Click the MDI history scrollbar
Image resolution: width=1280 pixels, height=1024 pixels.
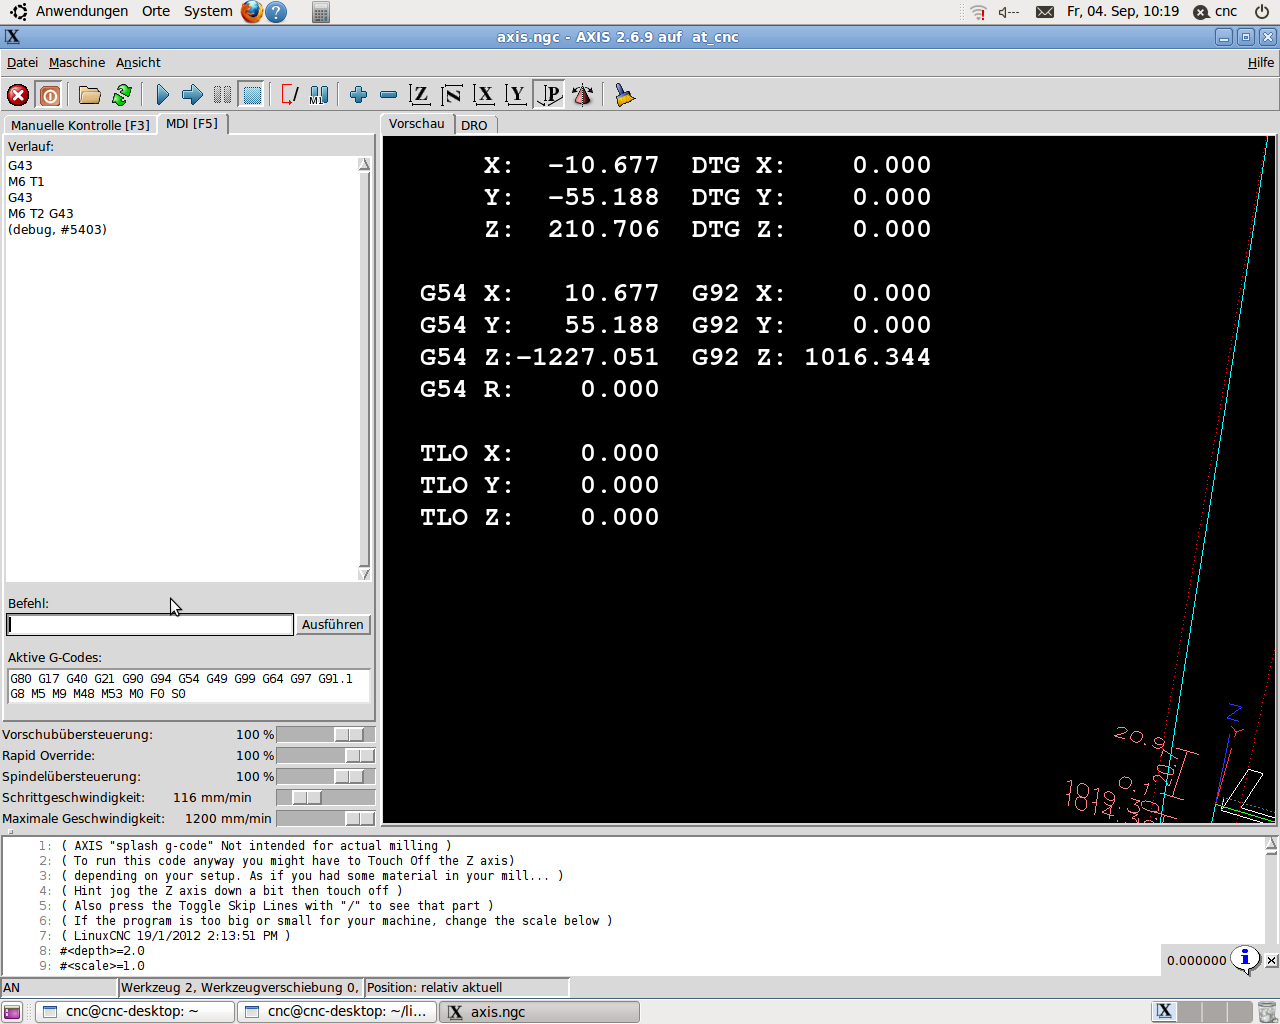pos(364,369)
